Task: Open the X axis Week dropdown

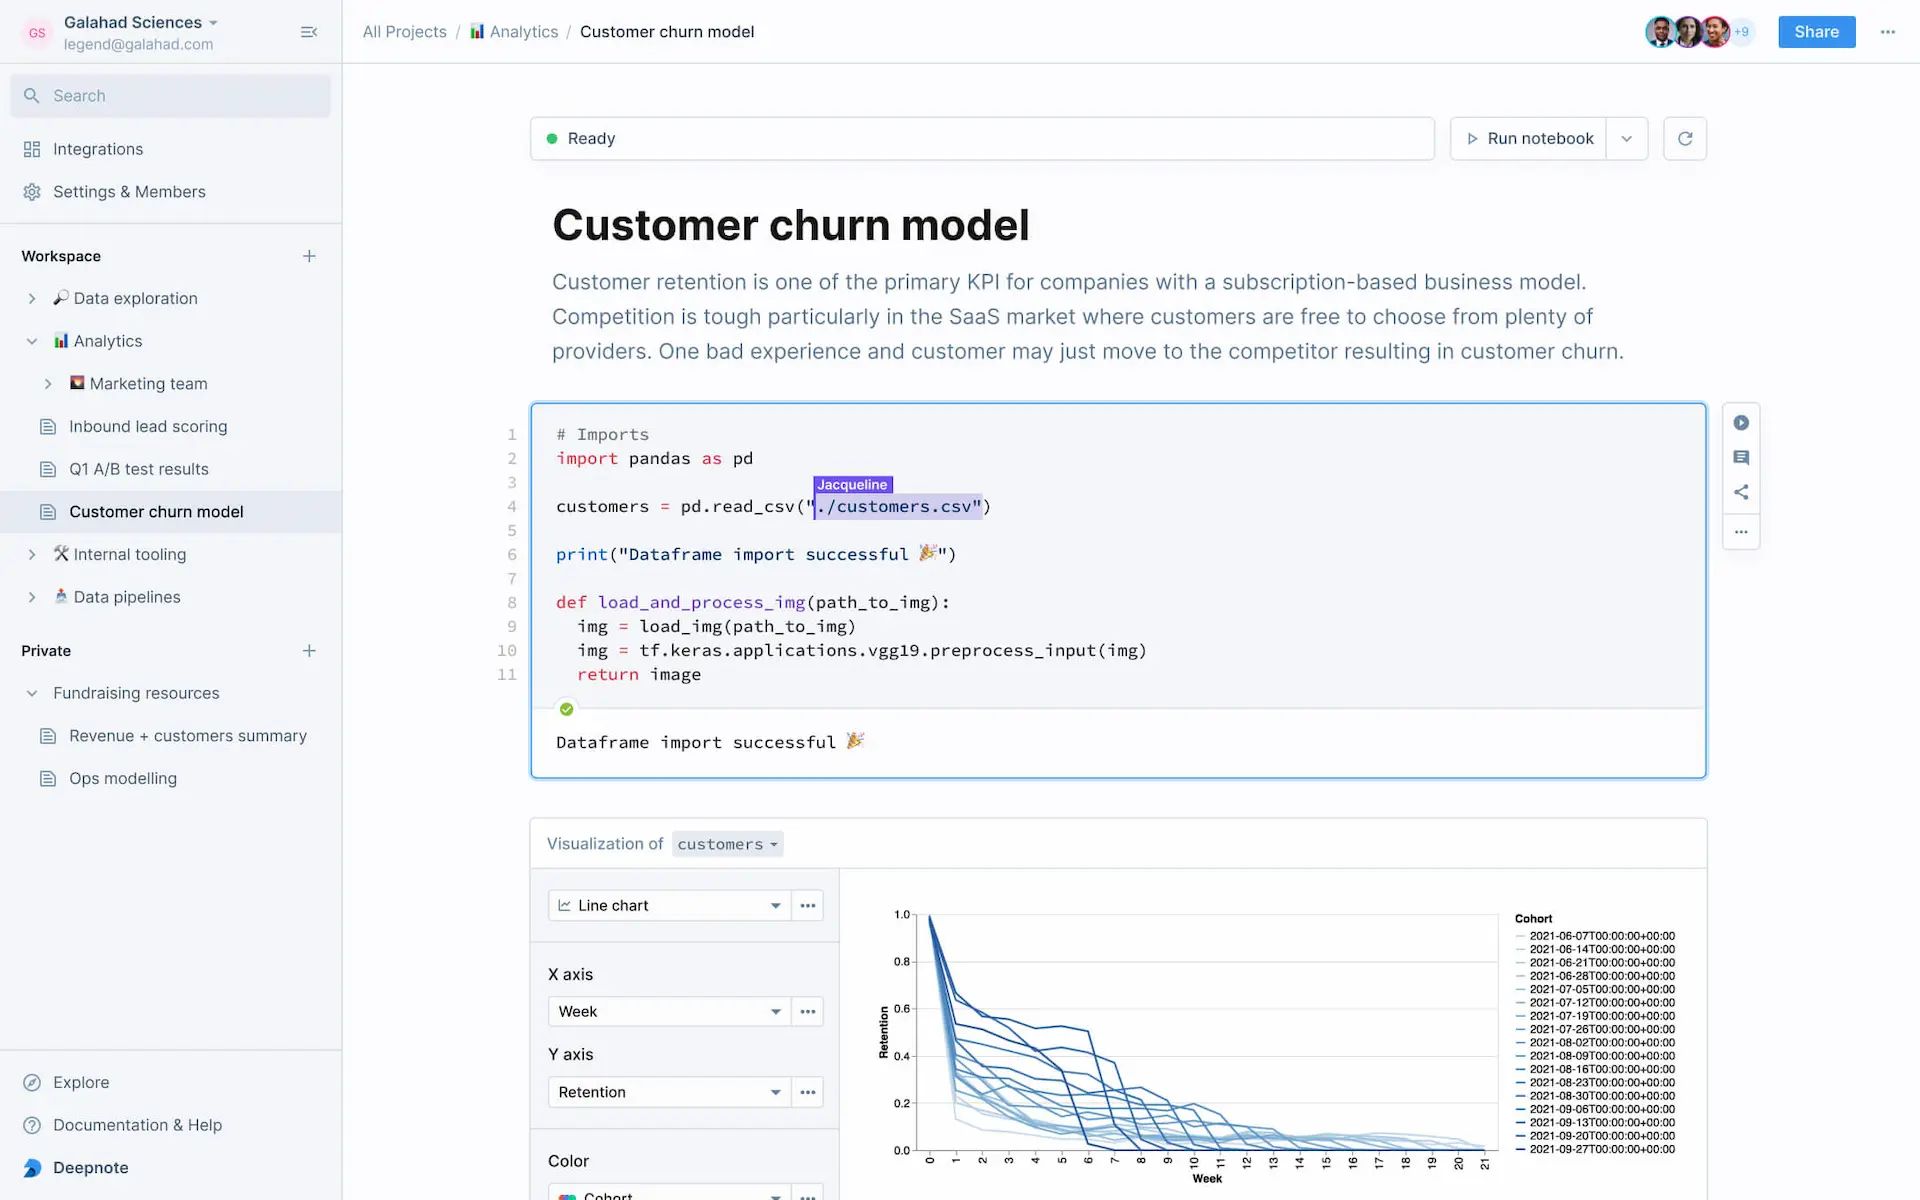Action: pos(668,1011)
